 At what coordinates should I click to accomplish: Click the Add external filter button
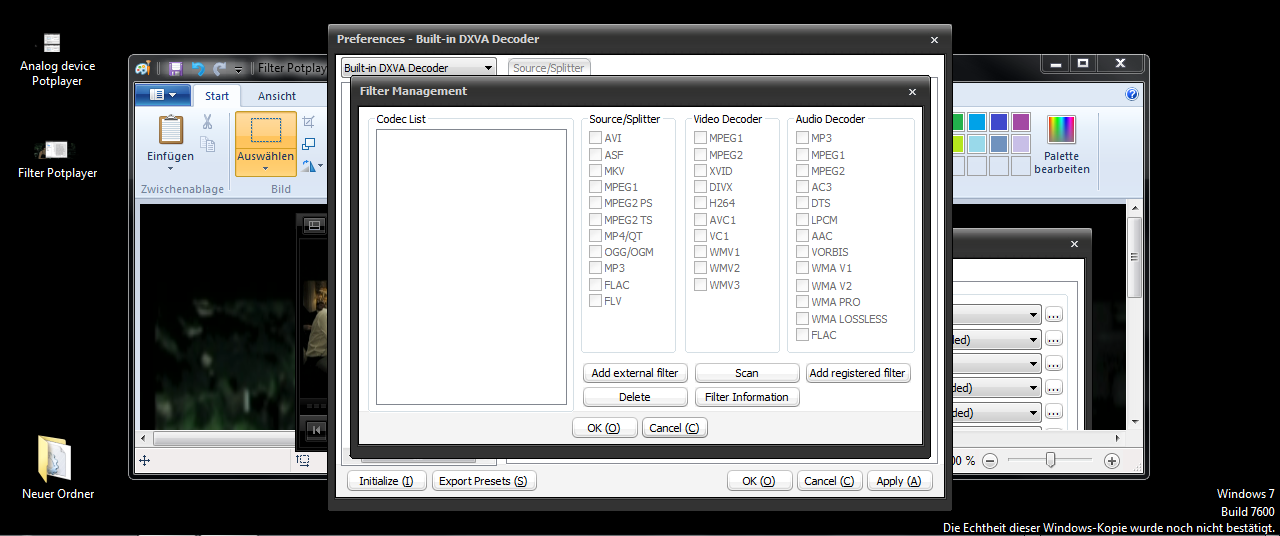pos(634,373)
